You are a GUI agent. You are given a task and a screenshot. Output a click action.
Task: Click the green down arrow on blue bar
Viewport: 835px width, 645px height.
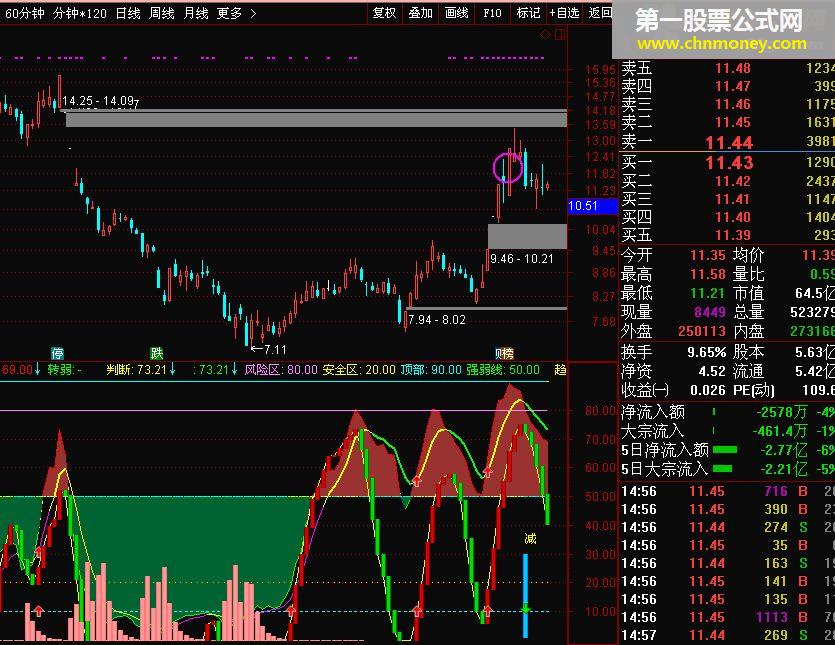tap(526, 609)
